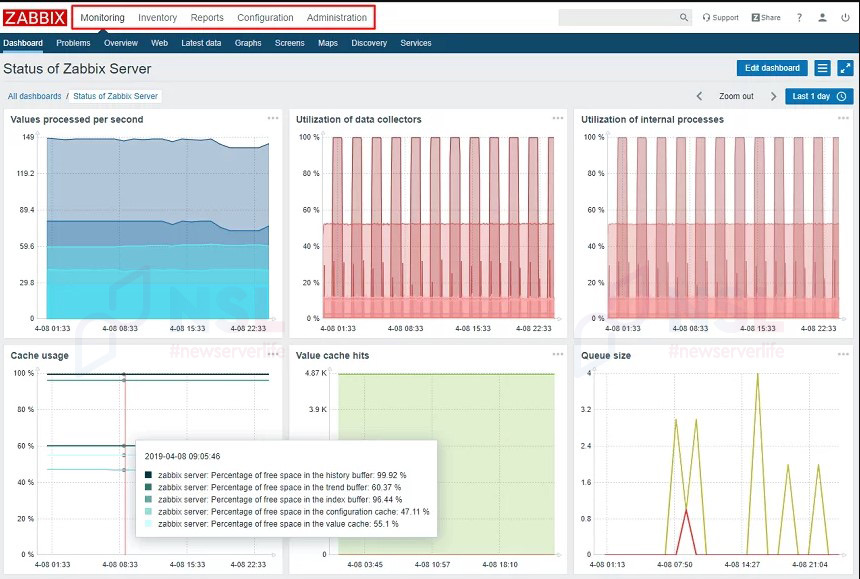Screen dimensions: 860x579
Task: Click All dashboards breadcrumb link
Action: [35, 96]
